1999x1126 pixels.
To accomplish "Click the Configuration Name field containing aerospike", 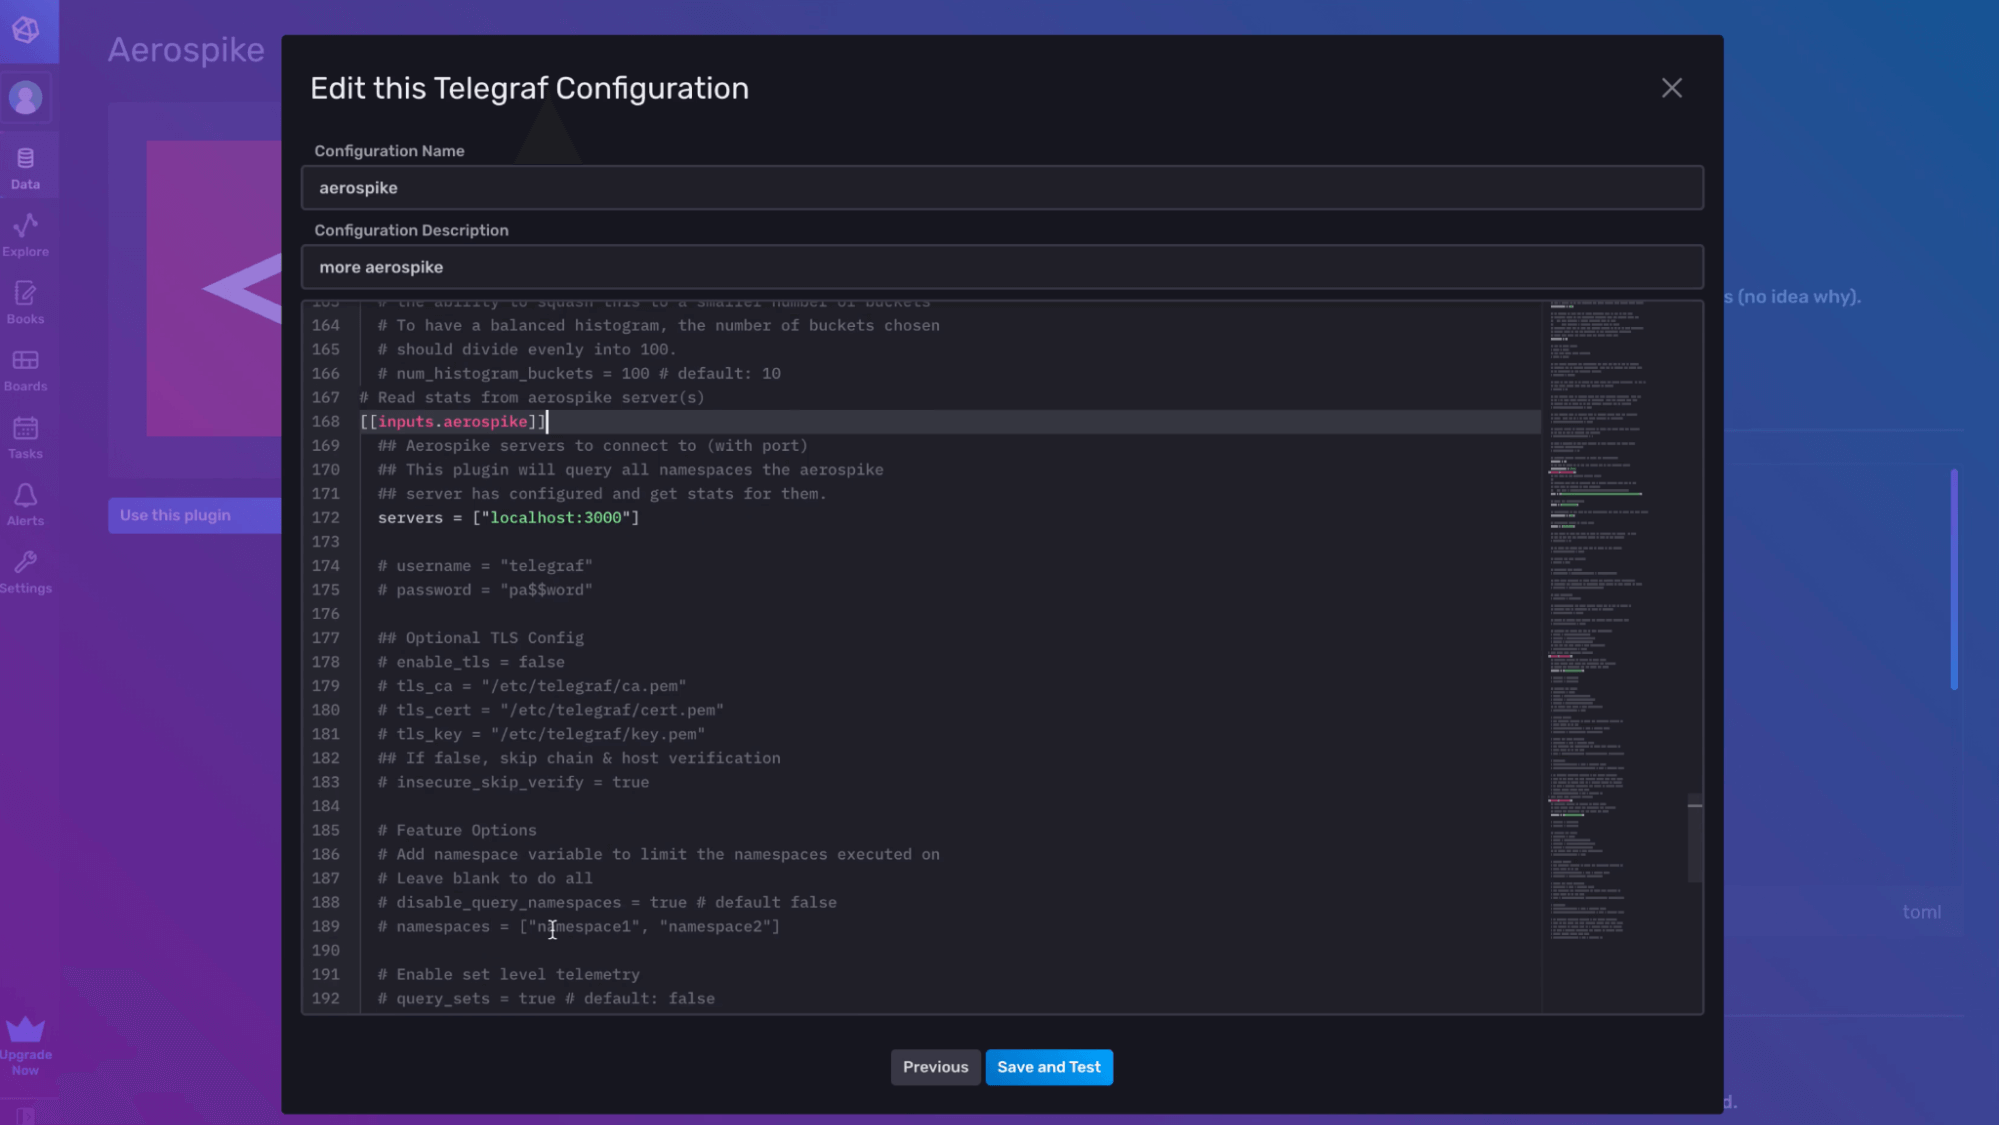I will 1001,187.
